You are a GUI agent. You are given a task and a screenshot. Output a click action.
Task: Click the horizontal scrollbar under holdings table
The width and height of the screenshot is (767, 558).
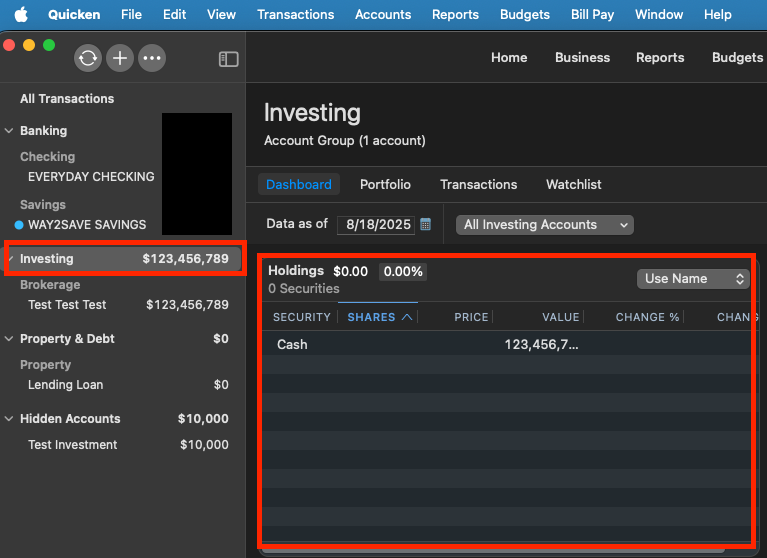tap(494, 551)
